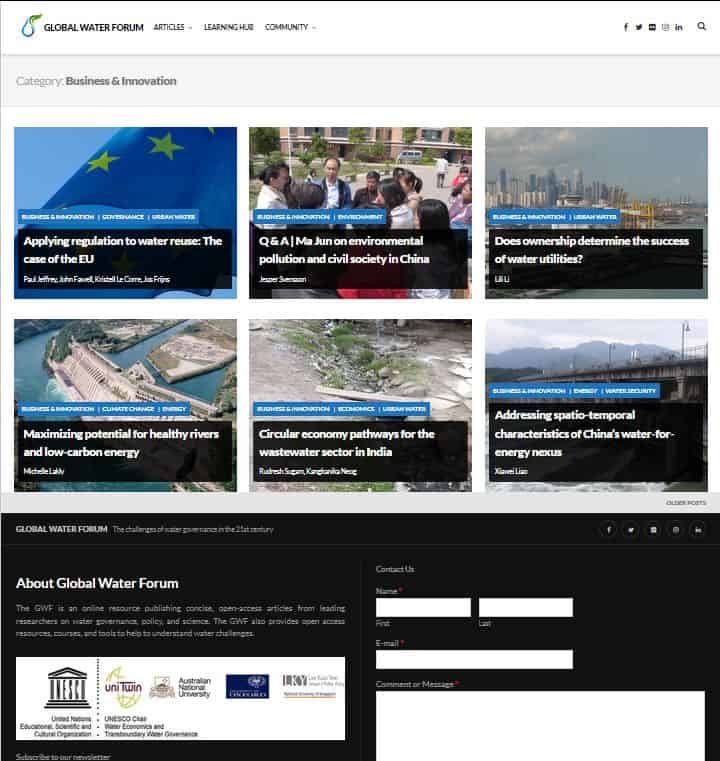Click the Older Posts link
Image resolution: width=720 pixels, height=761 pixels.
click(685, 503)
